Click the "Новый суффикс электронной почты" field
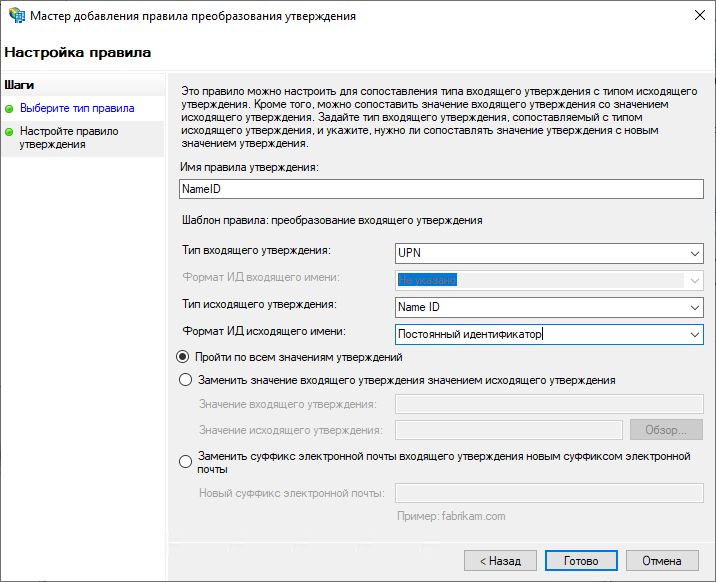The width and height of the screenshot is (716, 582). (x=549, y=492)
